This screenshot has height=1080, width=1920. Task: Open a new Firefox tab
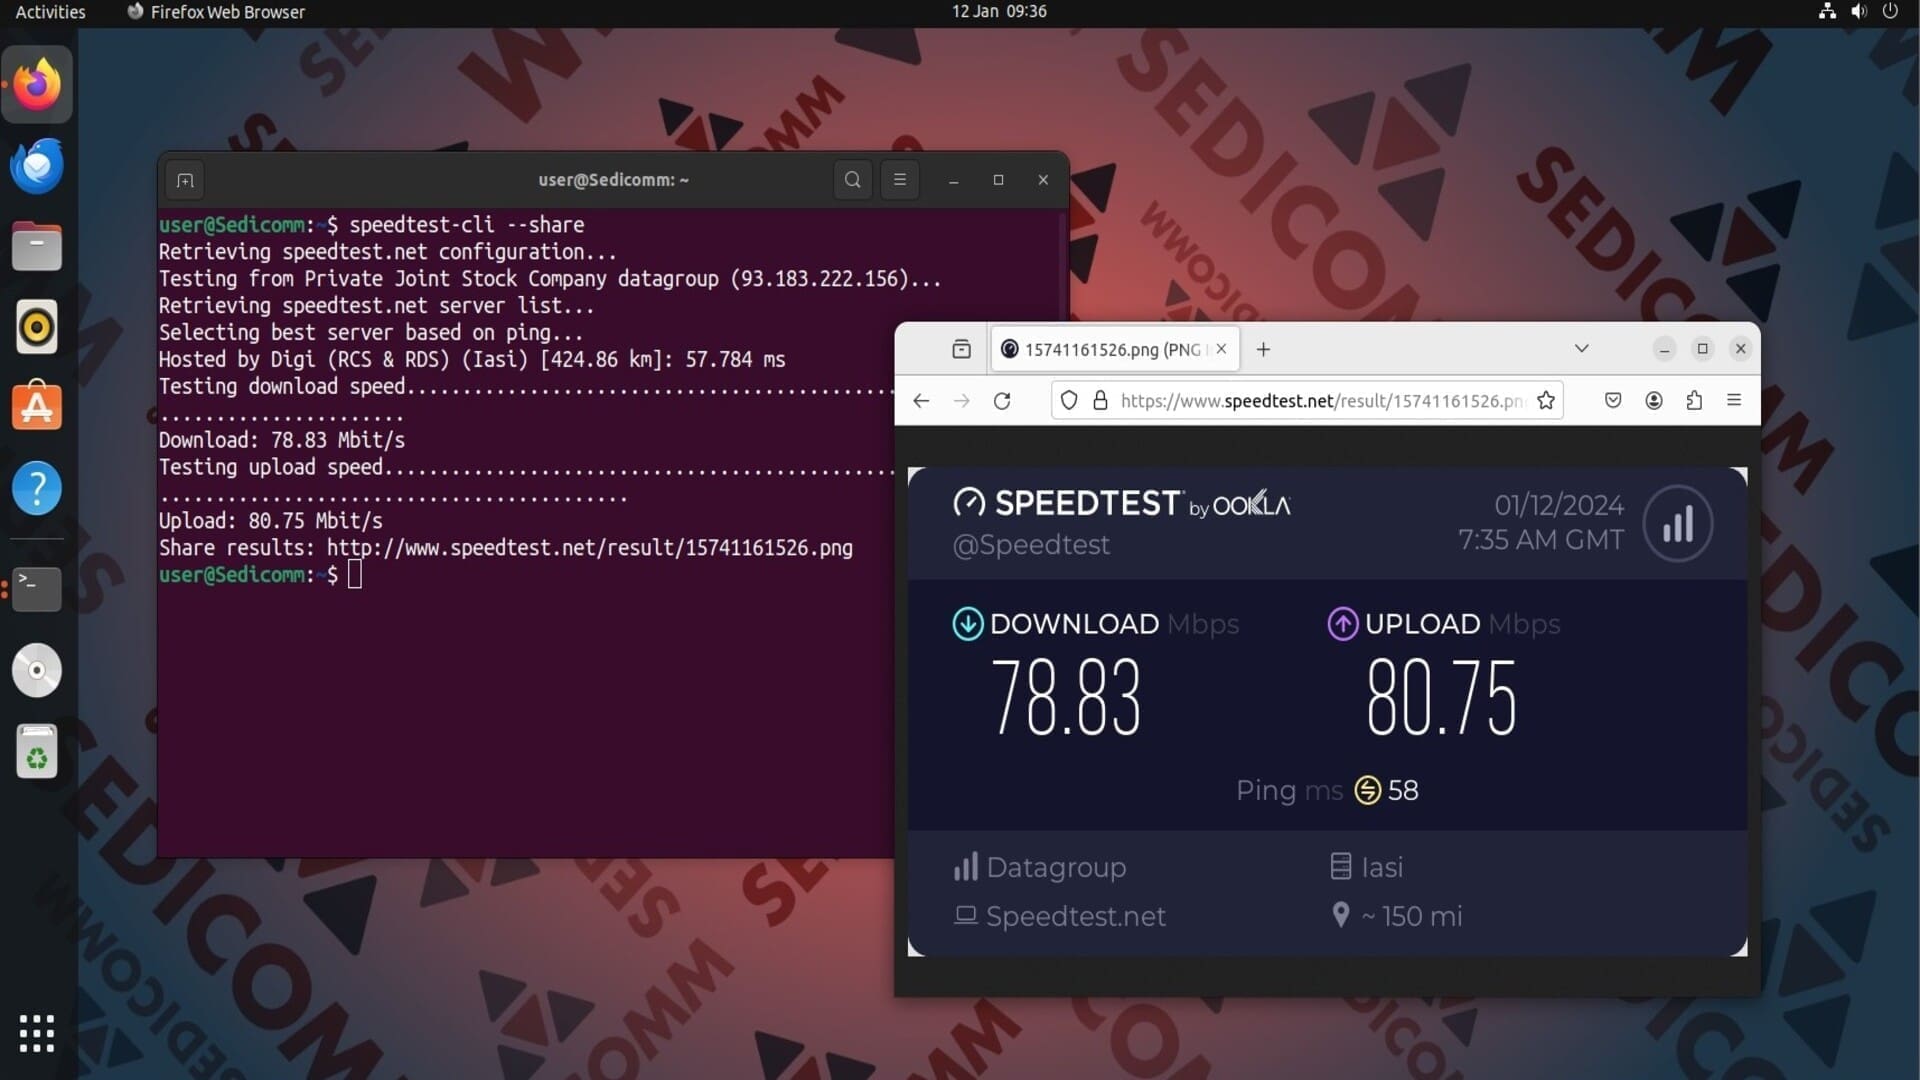coord(1263,349)
